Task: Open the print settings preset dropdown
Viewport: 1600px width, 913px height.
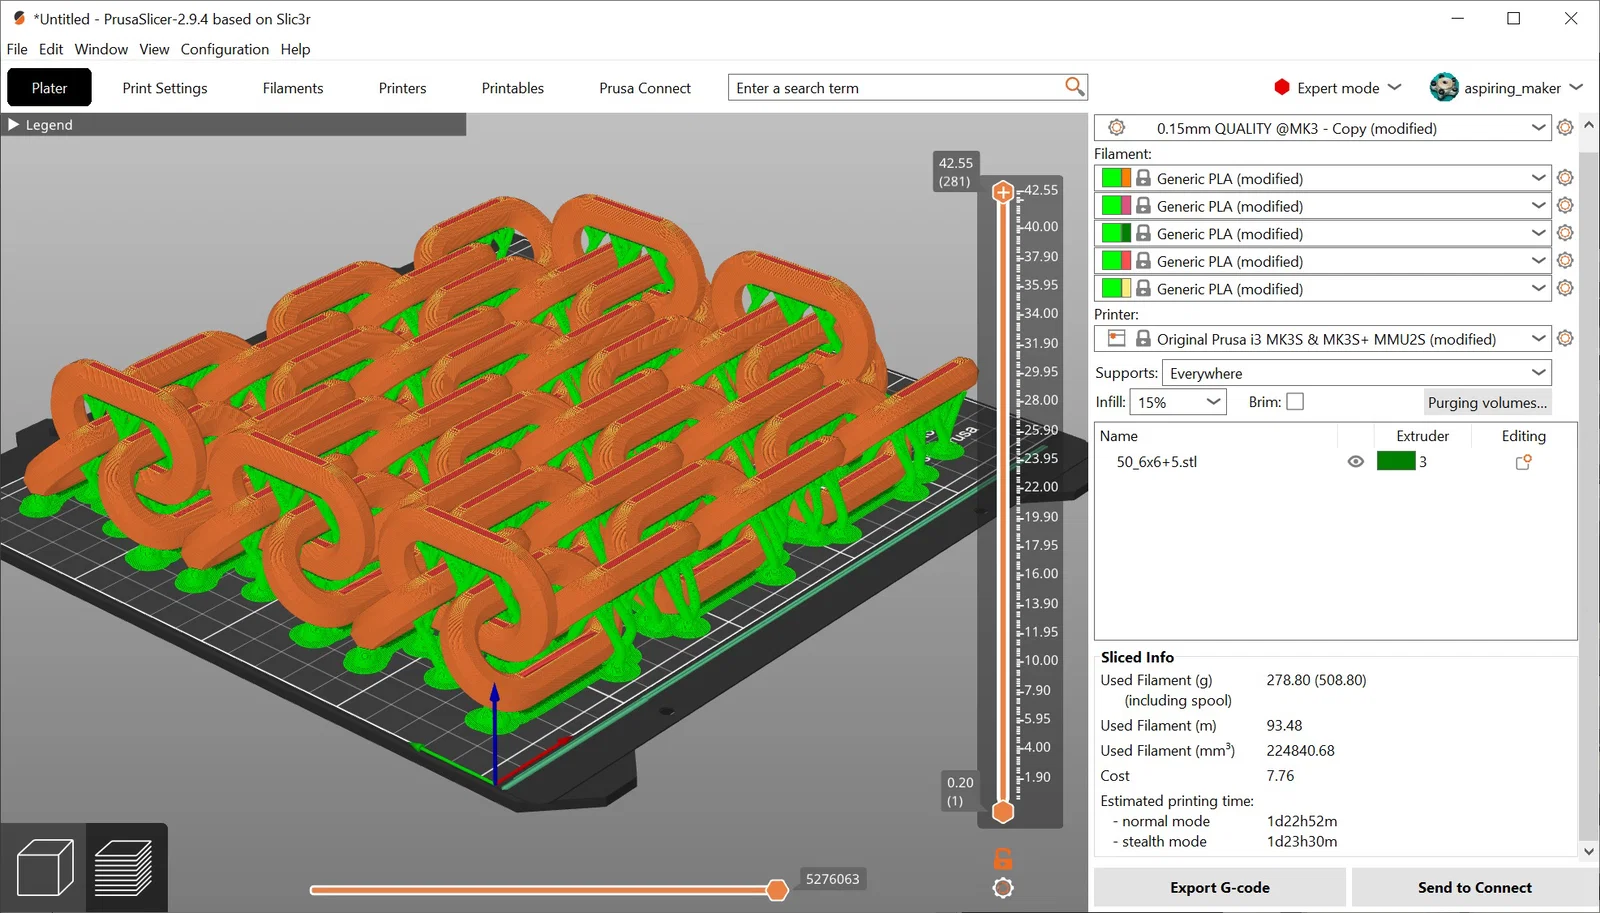Action: [x=1538, y=127]
